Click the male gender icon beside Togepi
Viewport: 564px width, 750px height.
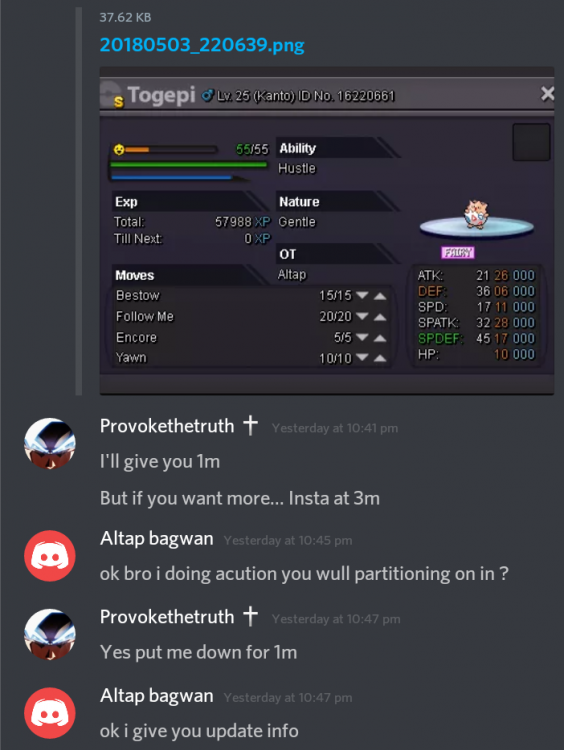[207, 96]
